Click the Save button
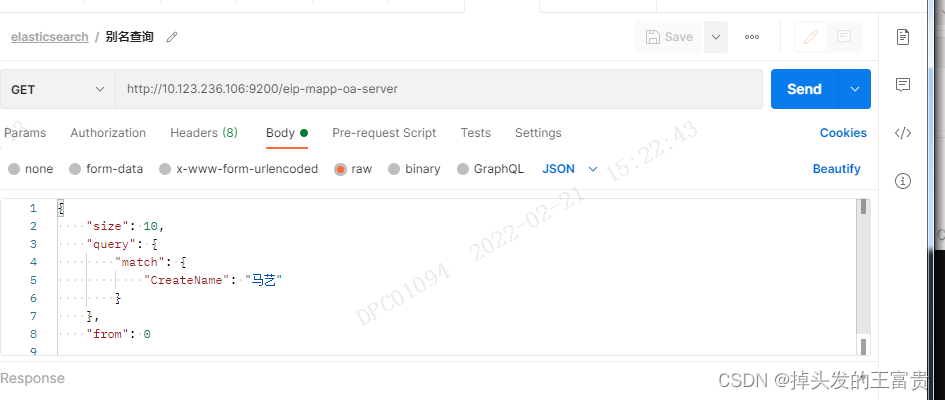 click(669, 37)
